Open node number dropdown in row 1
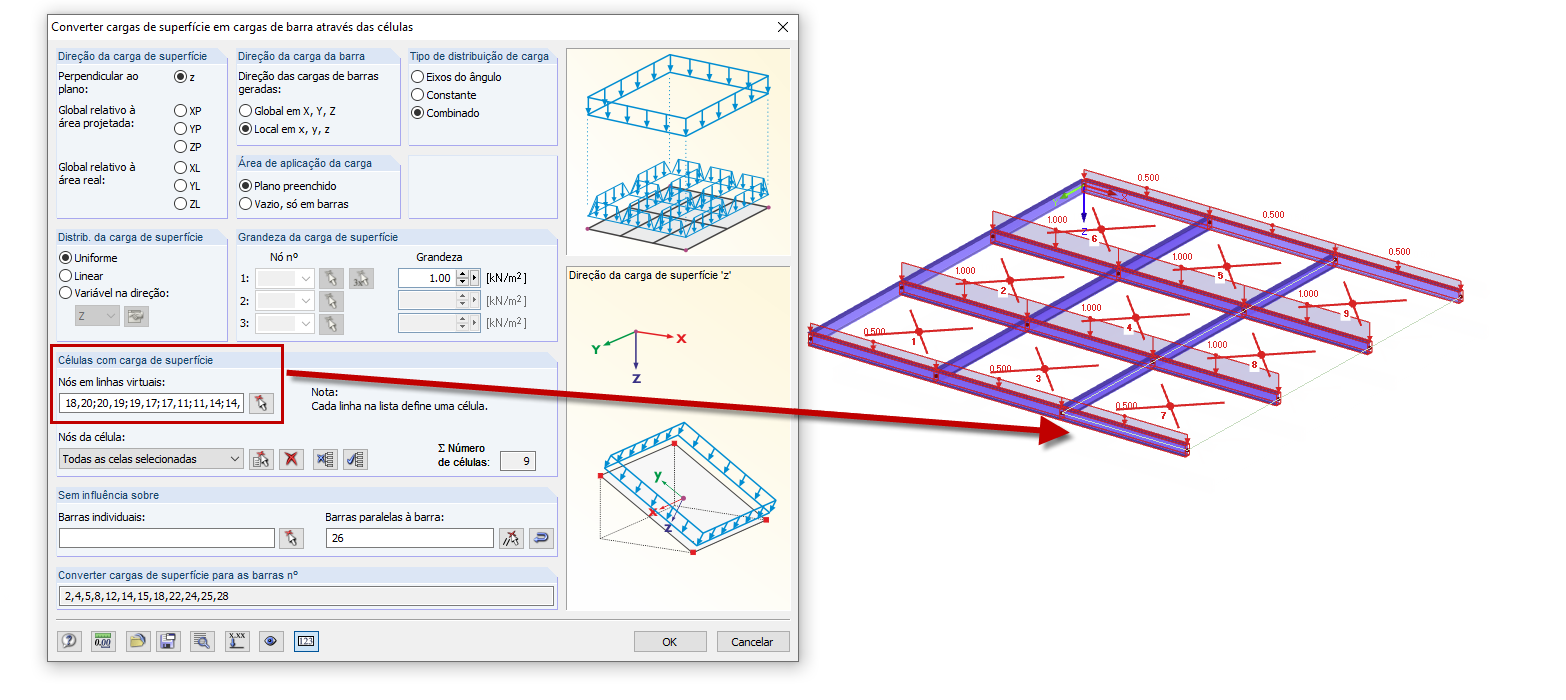This screenshot has width=1566, height=700. click(285, 278)
